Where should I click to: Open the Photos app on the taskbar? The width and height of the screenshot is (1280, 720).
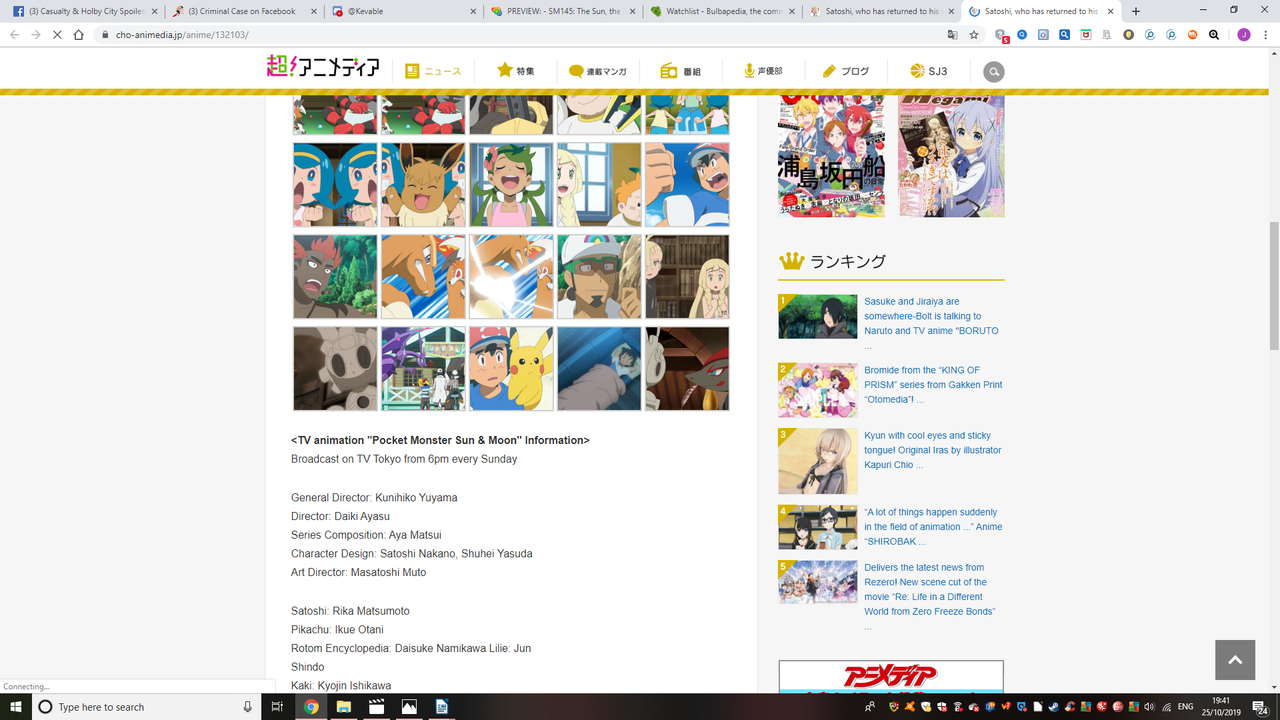click(x=409, y=706)
